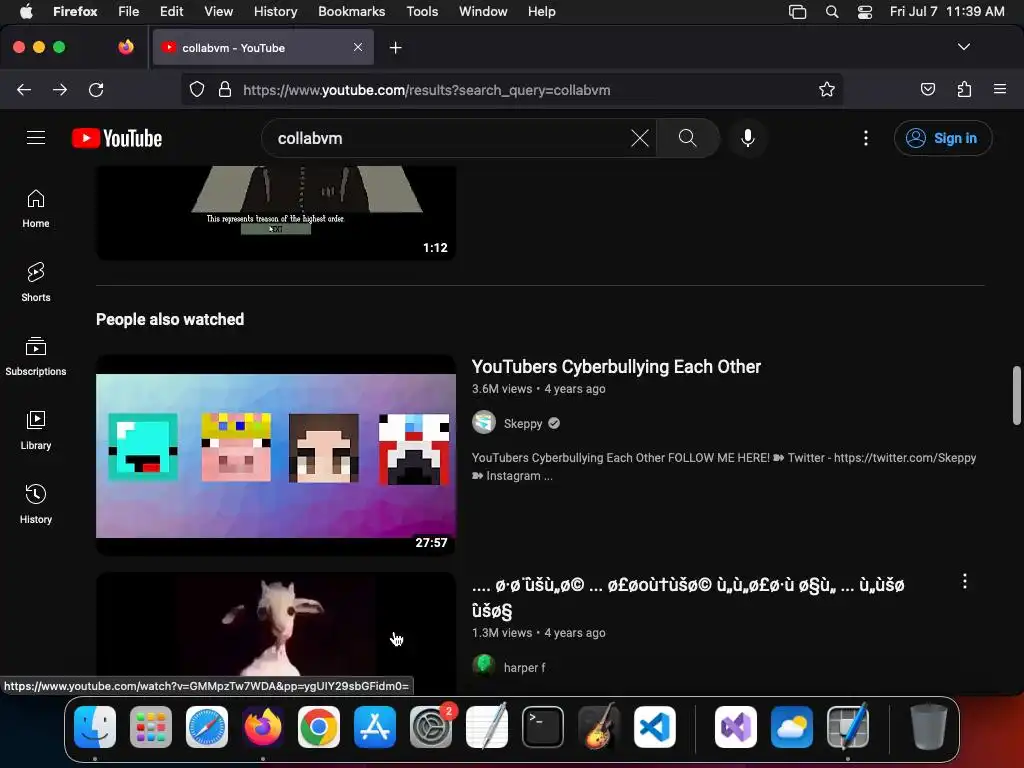Bookmark this page with star
Image resolution: width=1024 pixels, height=768 pixels.
[x=826, y=89]
